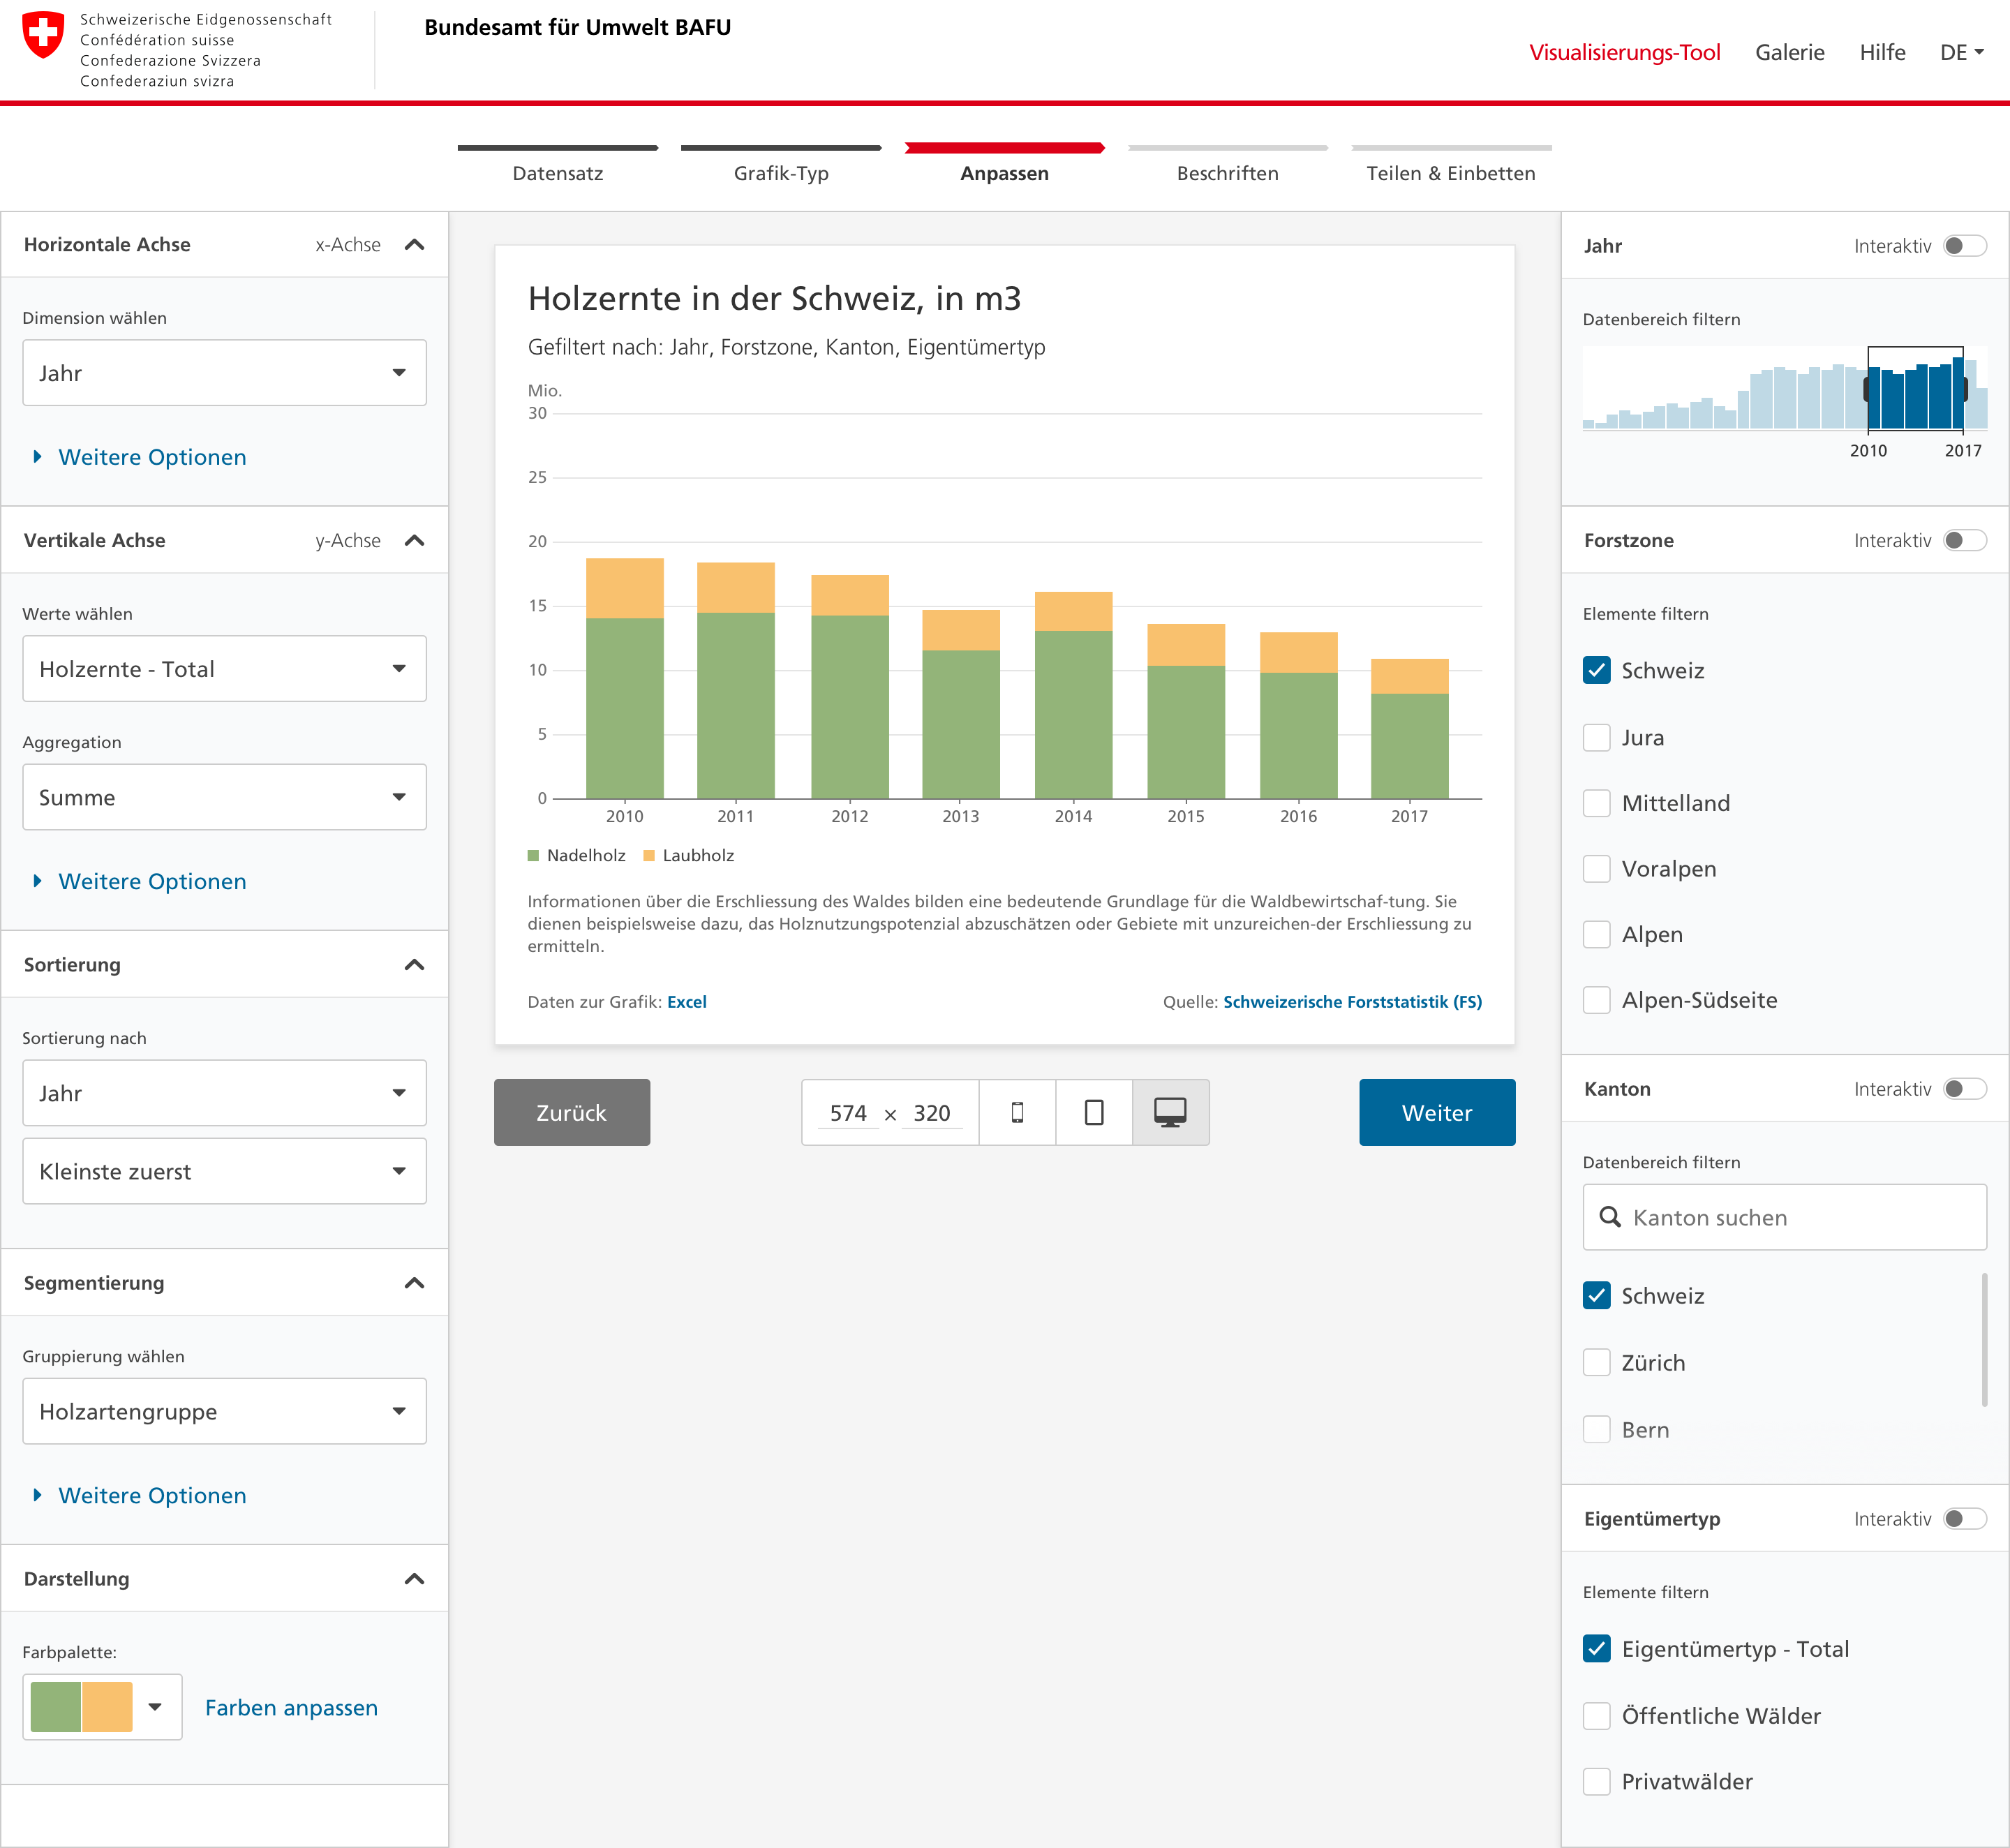The height and width of the screenshot is (1848, 2010).
Task: Open the Galerie menu item
Action: point(1789,52)
